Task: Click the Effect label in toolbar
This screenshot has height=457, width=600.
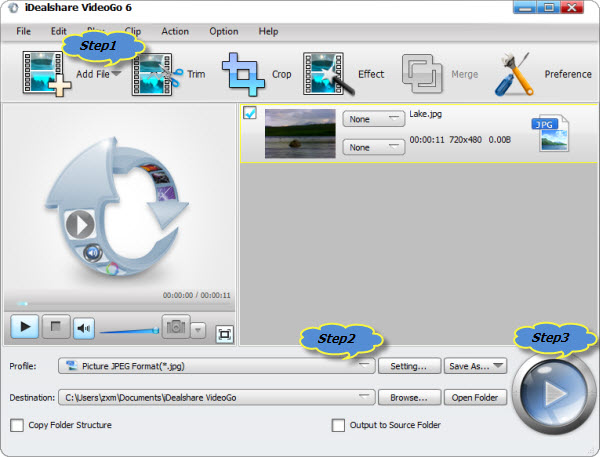Action: tap(371, 74)
